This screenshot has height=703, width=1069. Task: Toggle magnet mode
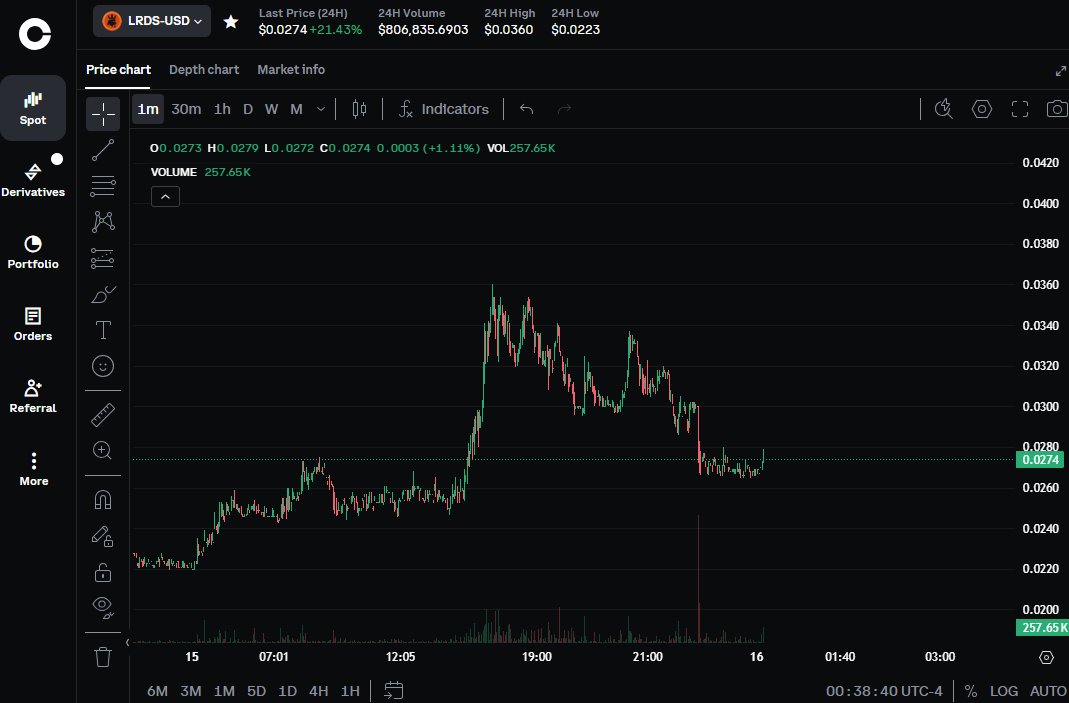[x=103, y=500]
